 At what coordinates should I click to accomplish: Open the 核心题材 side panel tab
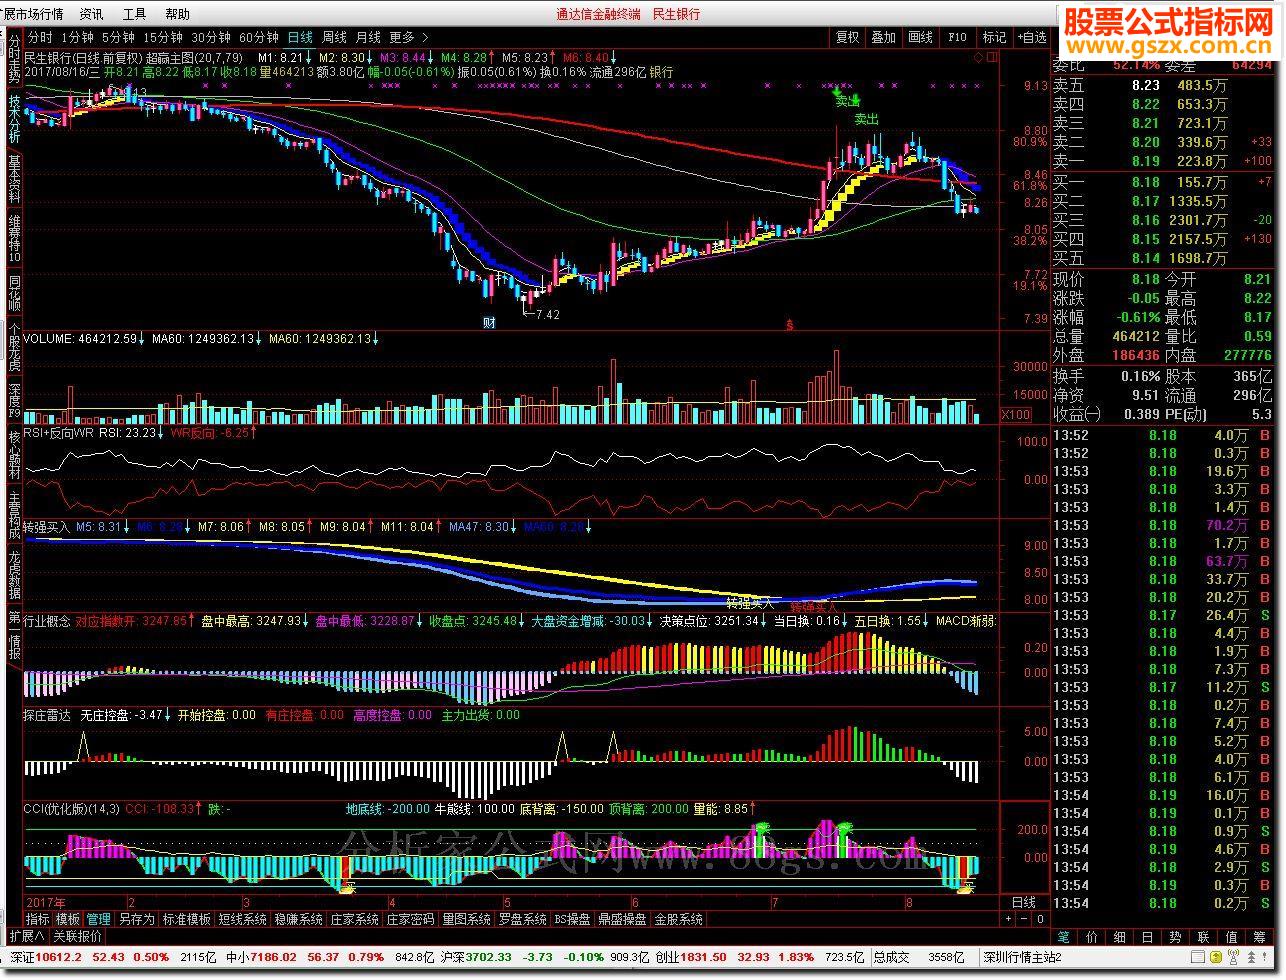[x=14, y=456]
